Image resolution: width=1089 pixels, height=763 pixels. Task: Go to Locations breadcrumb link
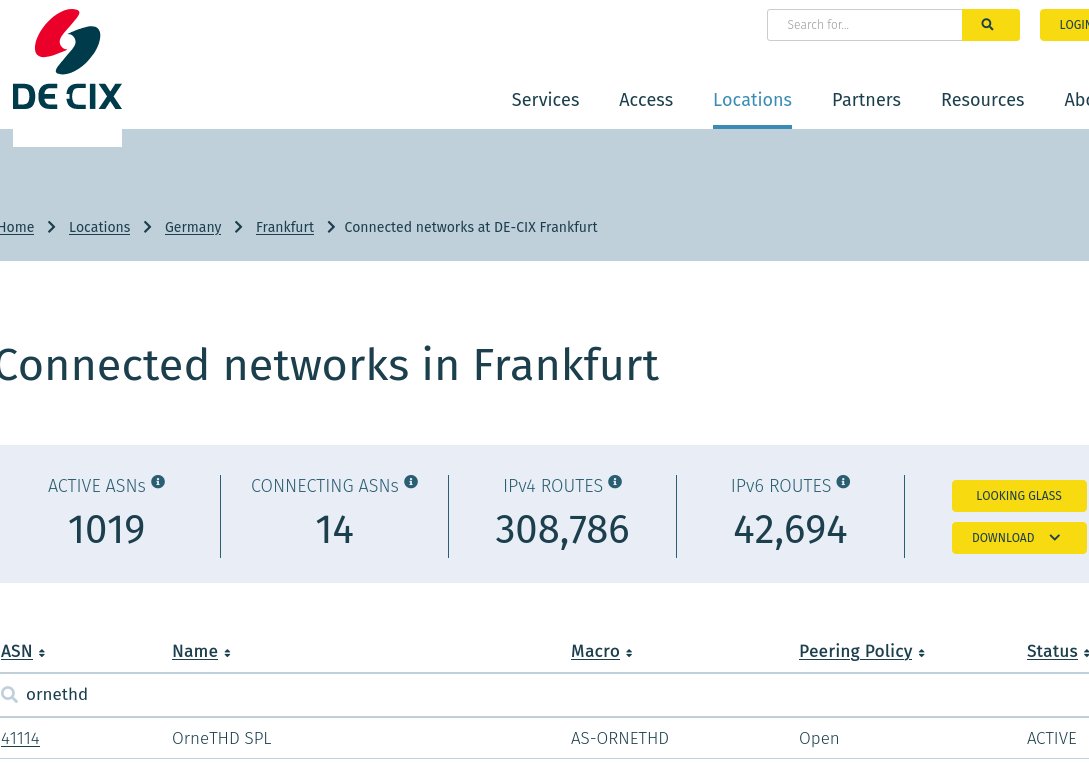pyautogui.click(x=99, y=227)
